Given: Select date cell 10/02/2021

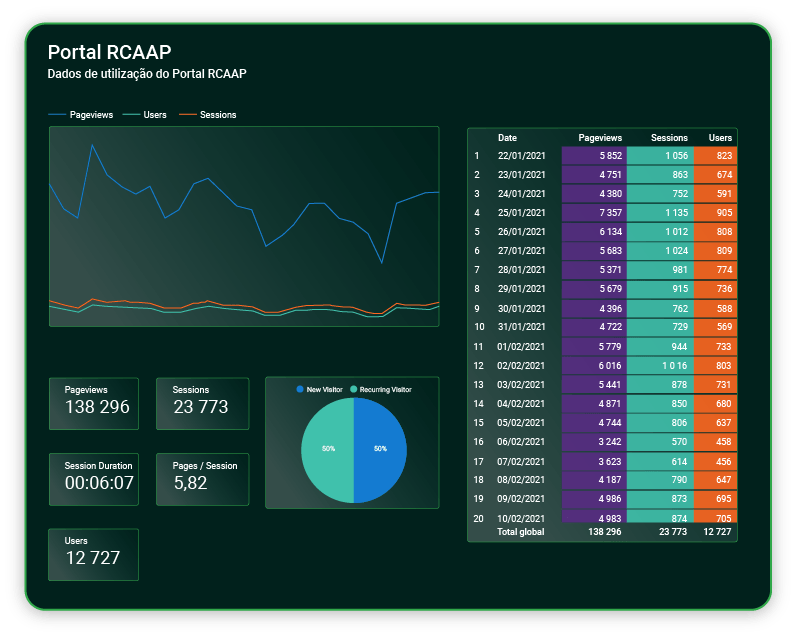Looking at the screenshot, I should coord(521,519).
